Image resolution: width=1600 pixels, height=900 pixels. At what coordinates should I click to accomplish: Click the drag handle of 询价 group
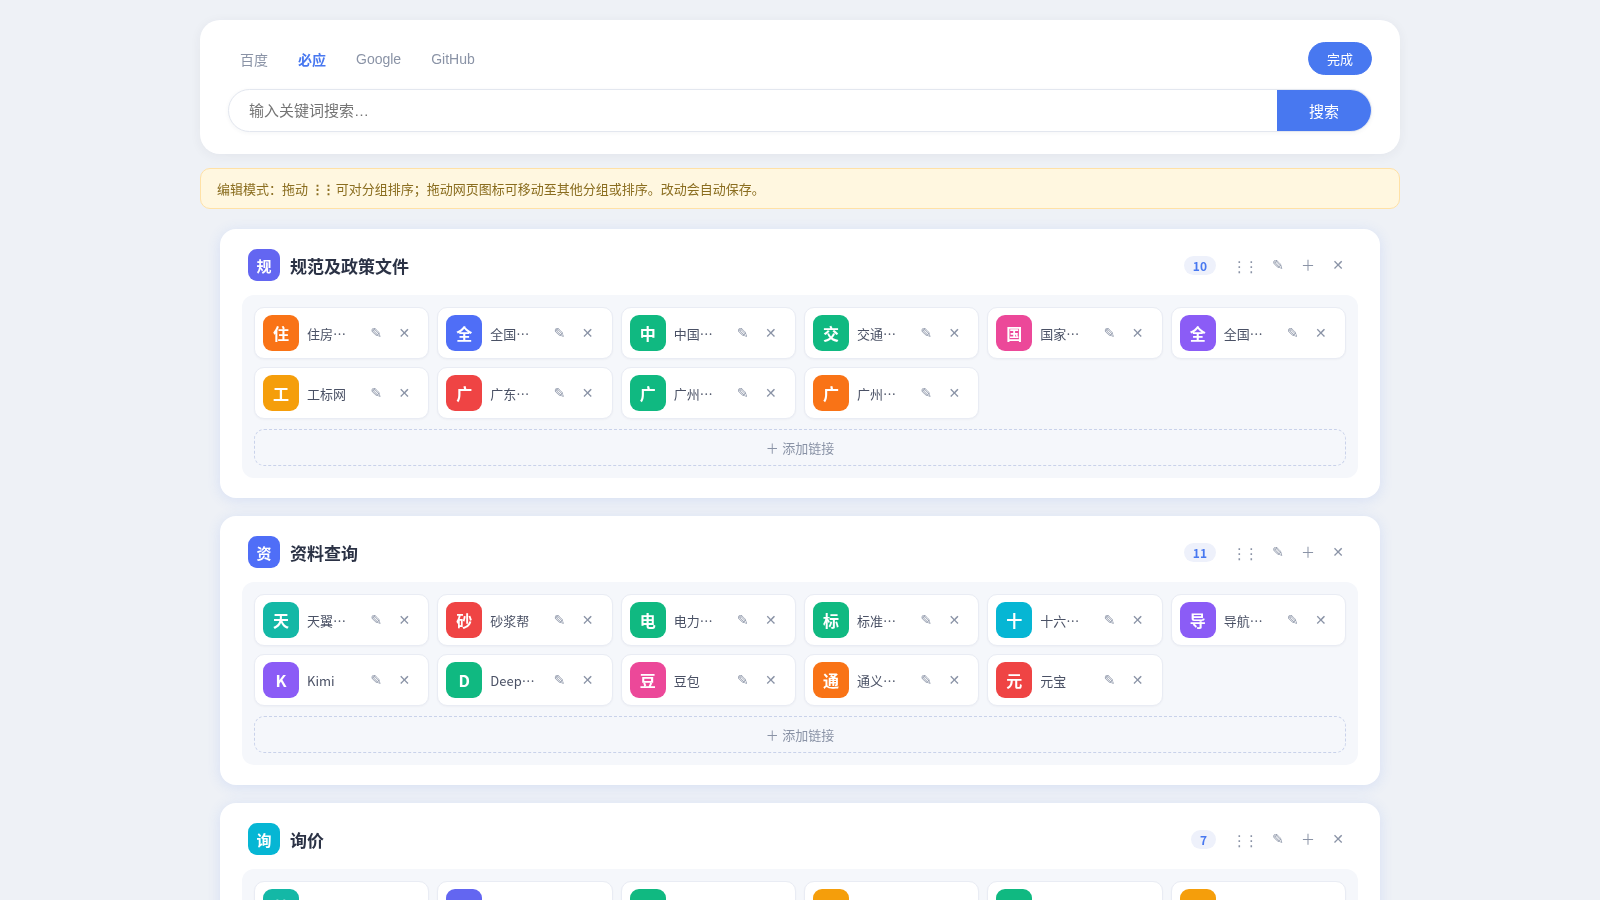coord(1245,840)
